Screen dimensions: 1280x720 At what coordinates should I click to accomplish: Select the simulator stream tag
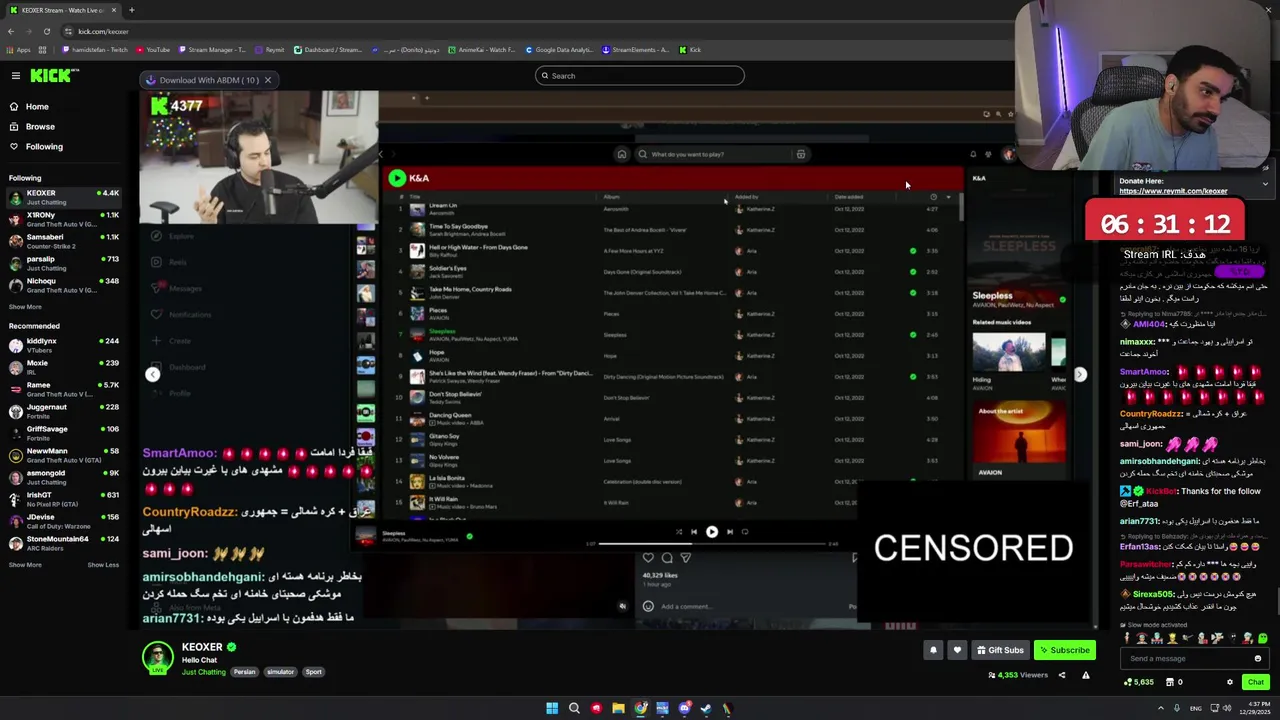(x=280, y=672)
